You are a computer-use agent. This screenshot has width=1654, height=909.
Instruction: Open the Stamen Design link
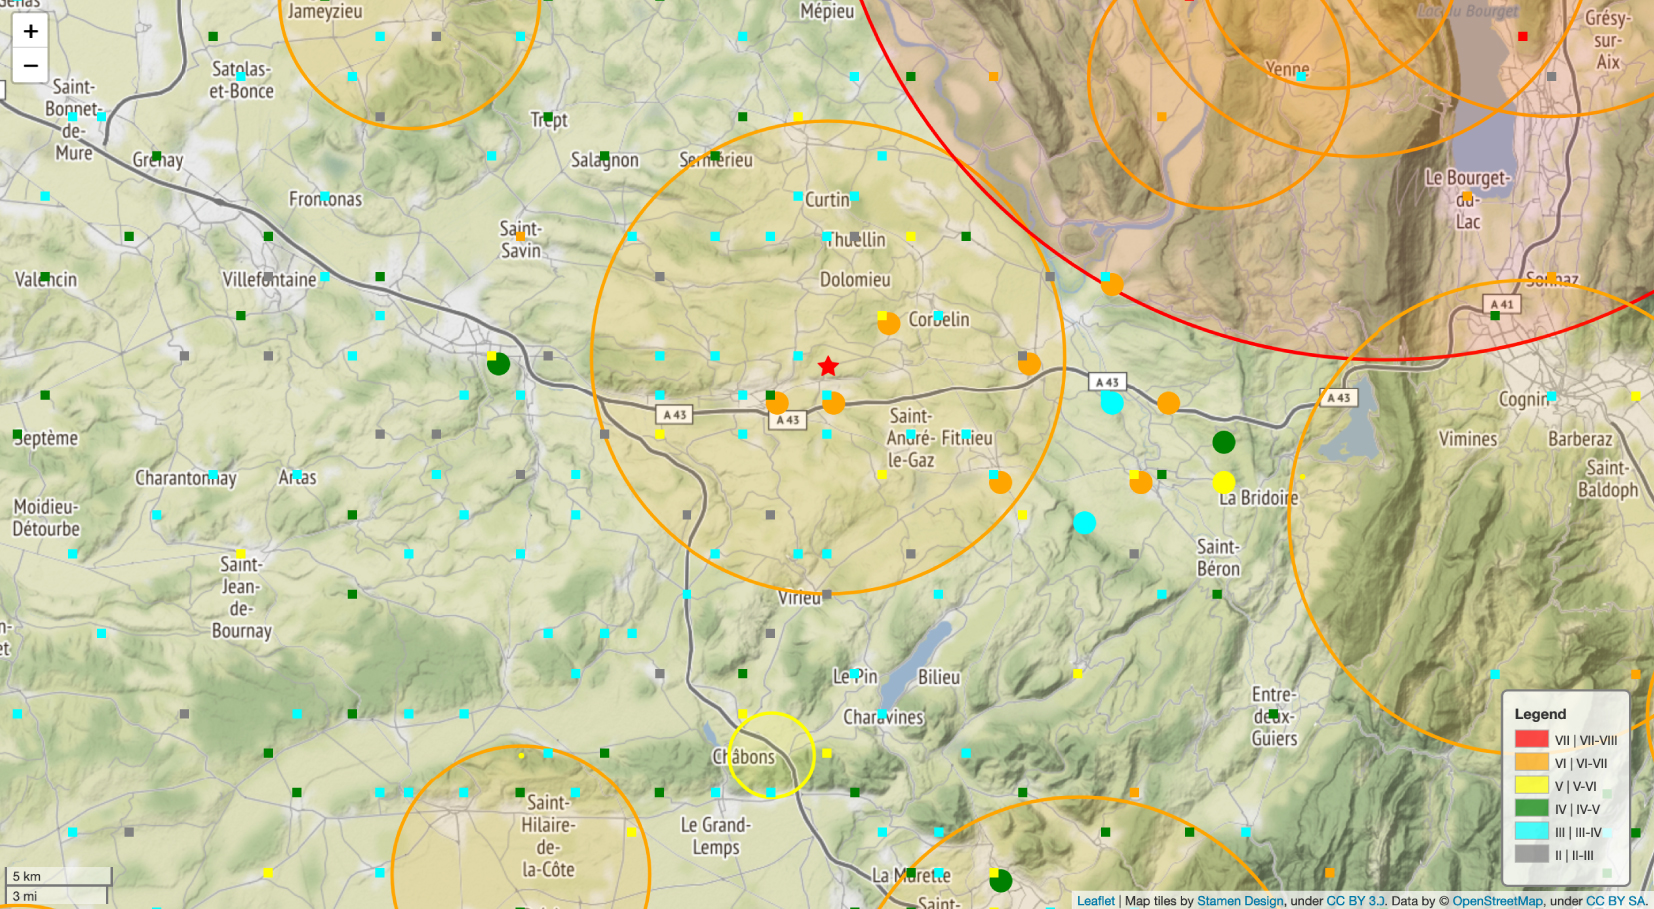[x=1240, y=901]
